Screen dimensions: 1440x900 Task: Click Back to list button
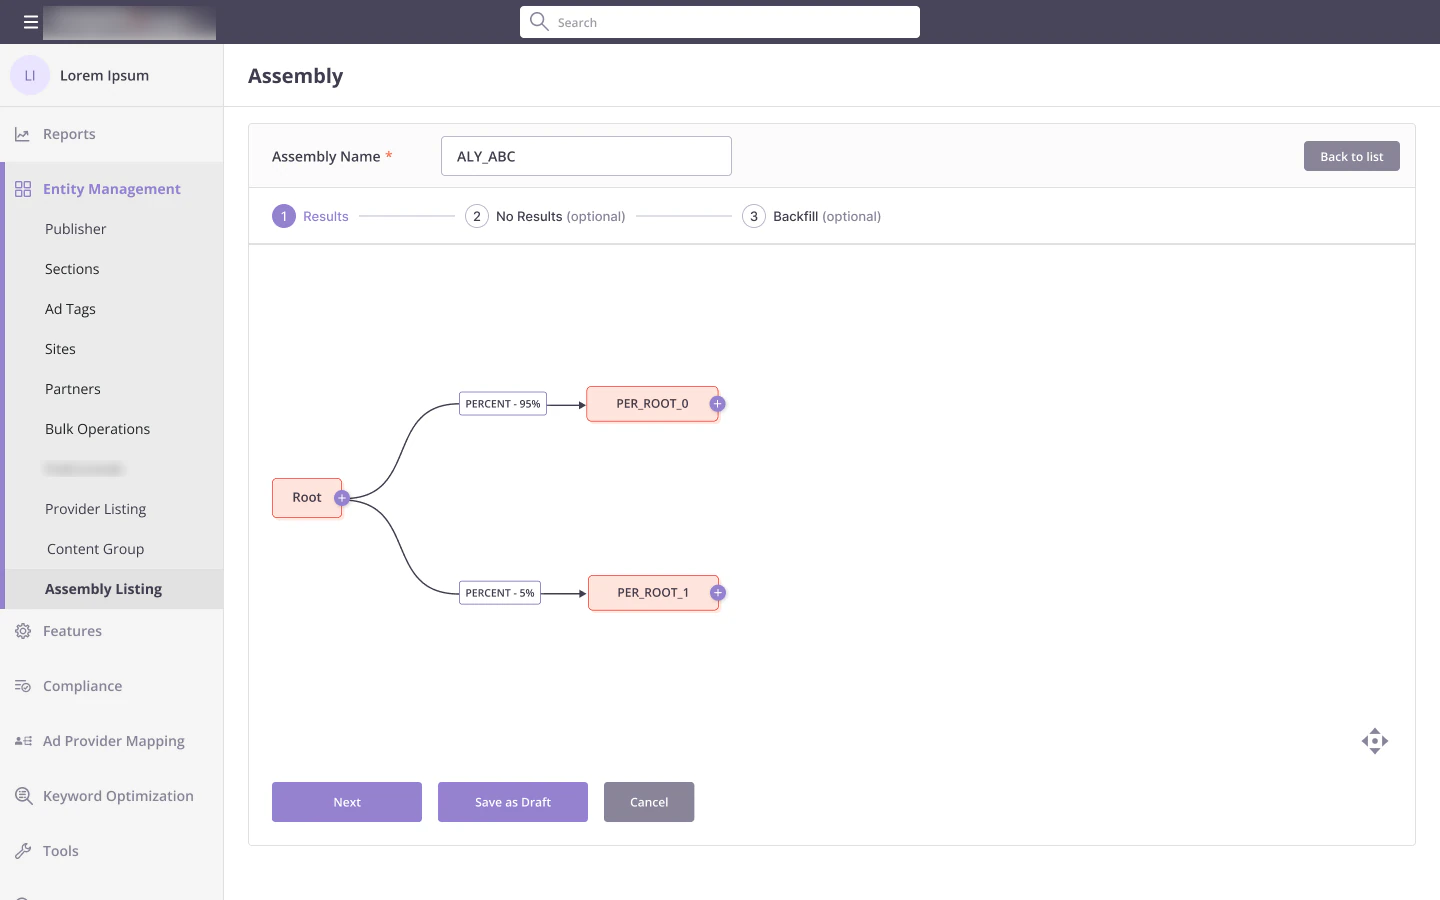1352,156
